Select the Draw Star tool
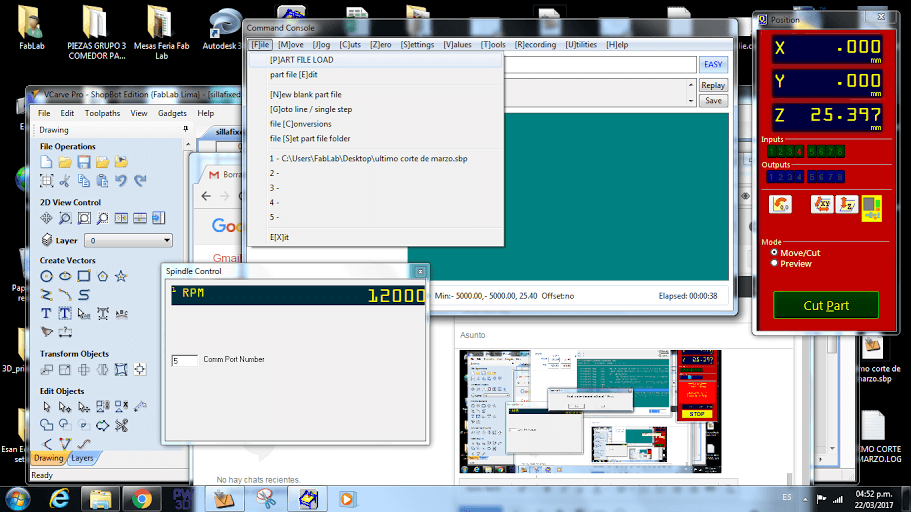911x512 pixels. [x=121, y=276]
